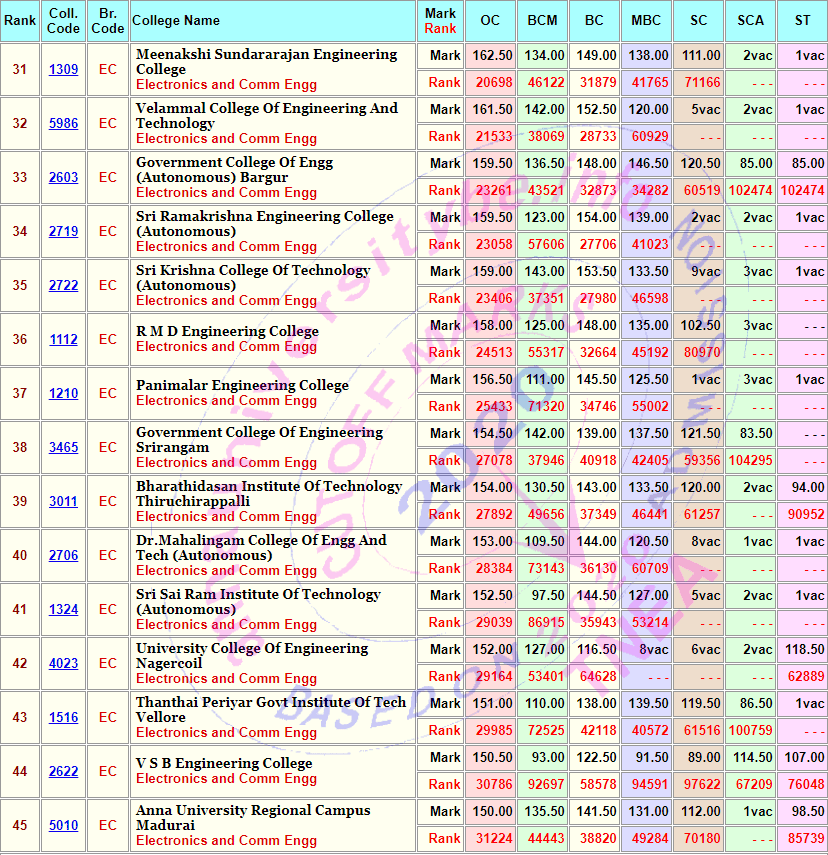Click code 1112 for R M D Engineering
Screen dimensions: 828x855
63,340
